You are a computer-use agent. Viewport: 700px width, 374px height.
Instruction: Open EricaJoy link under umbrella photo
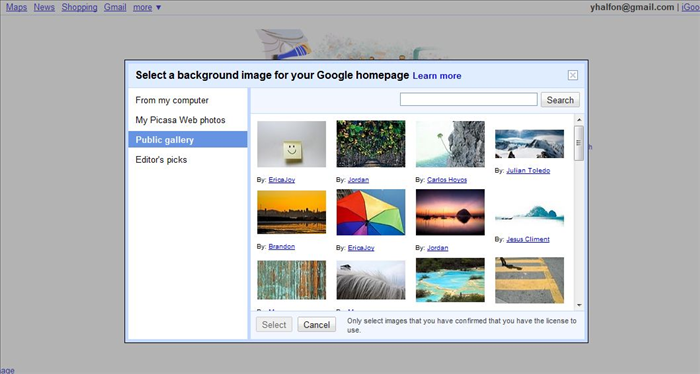[x=361, y=248]
